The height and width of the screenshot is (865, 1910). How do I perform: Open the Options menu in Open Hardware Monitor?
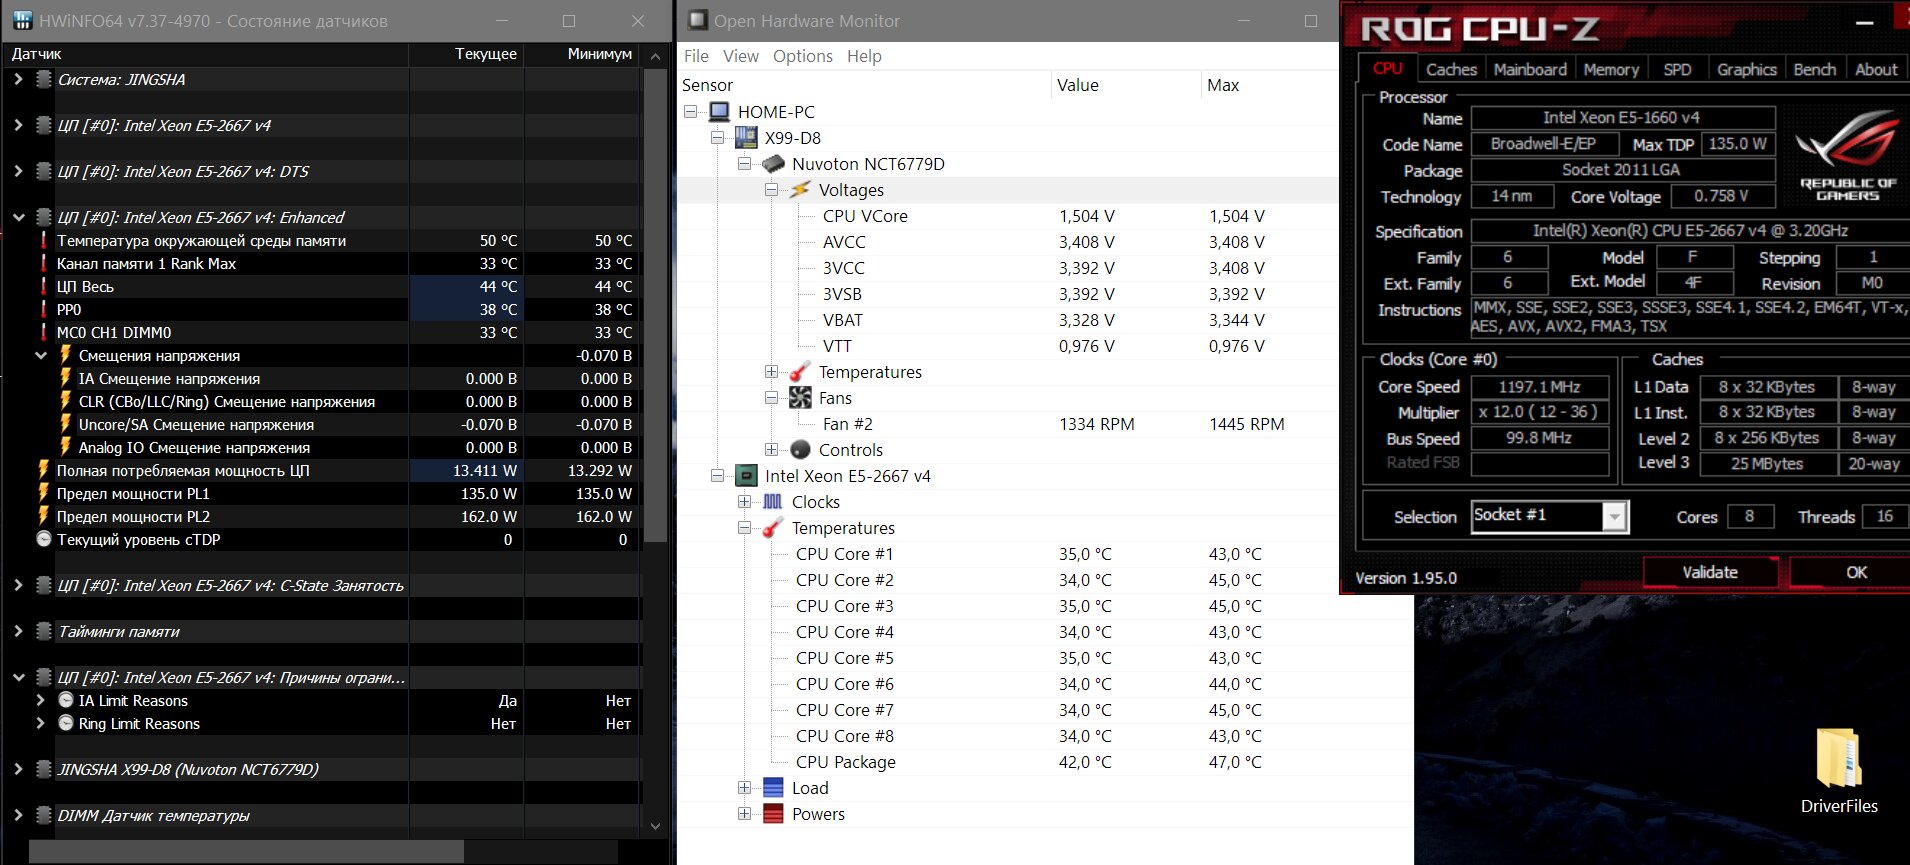coord(803,56)
